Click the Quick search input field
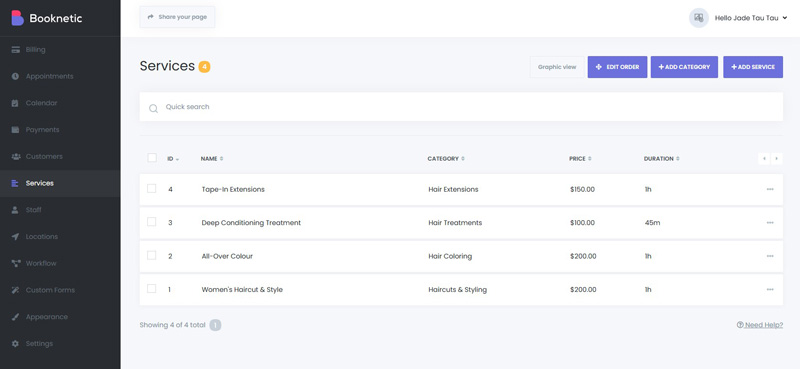The image size is (800, 369). coord(461,107)
